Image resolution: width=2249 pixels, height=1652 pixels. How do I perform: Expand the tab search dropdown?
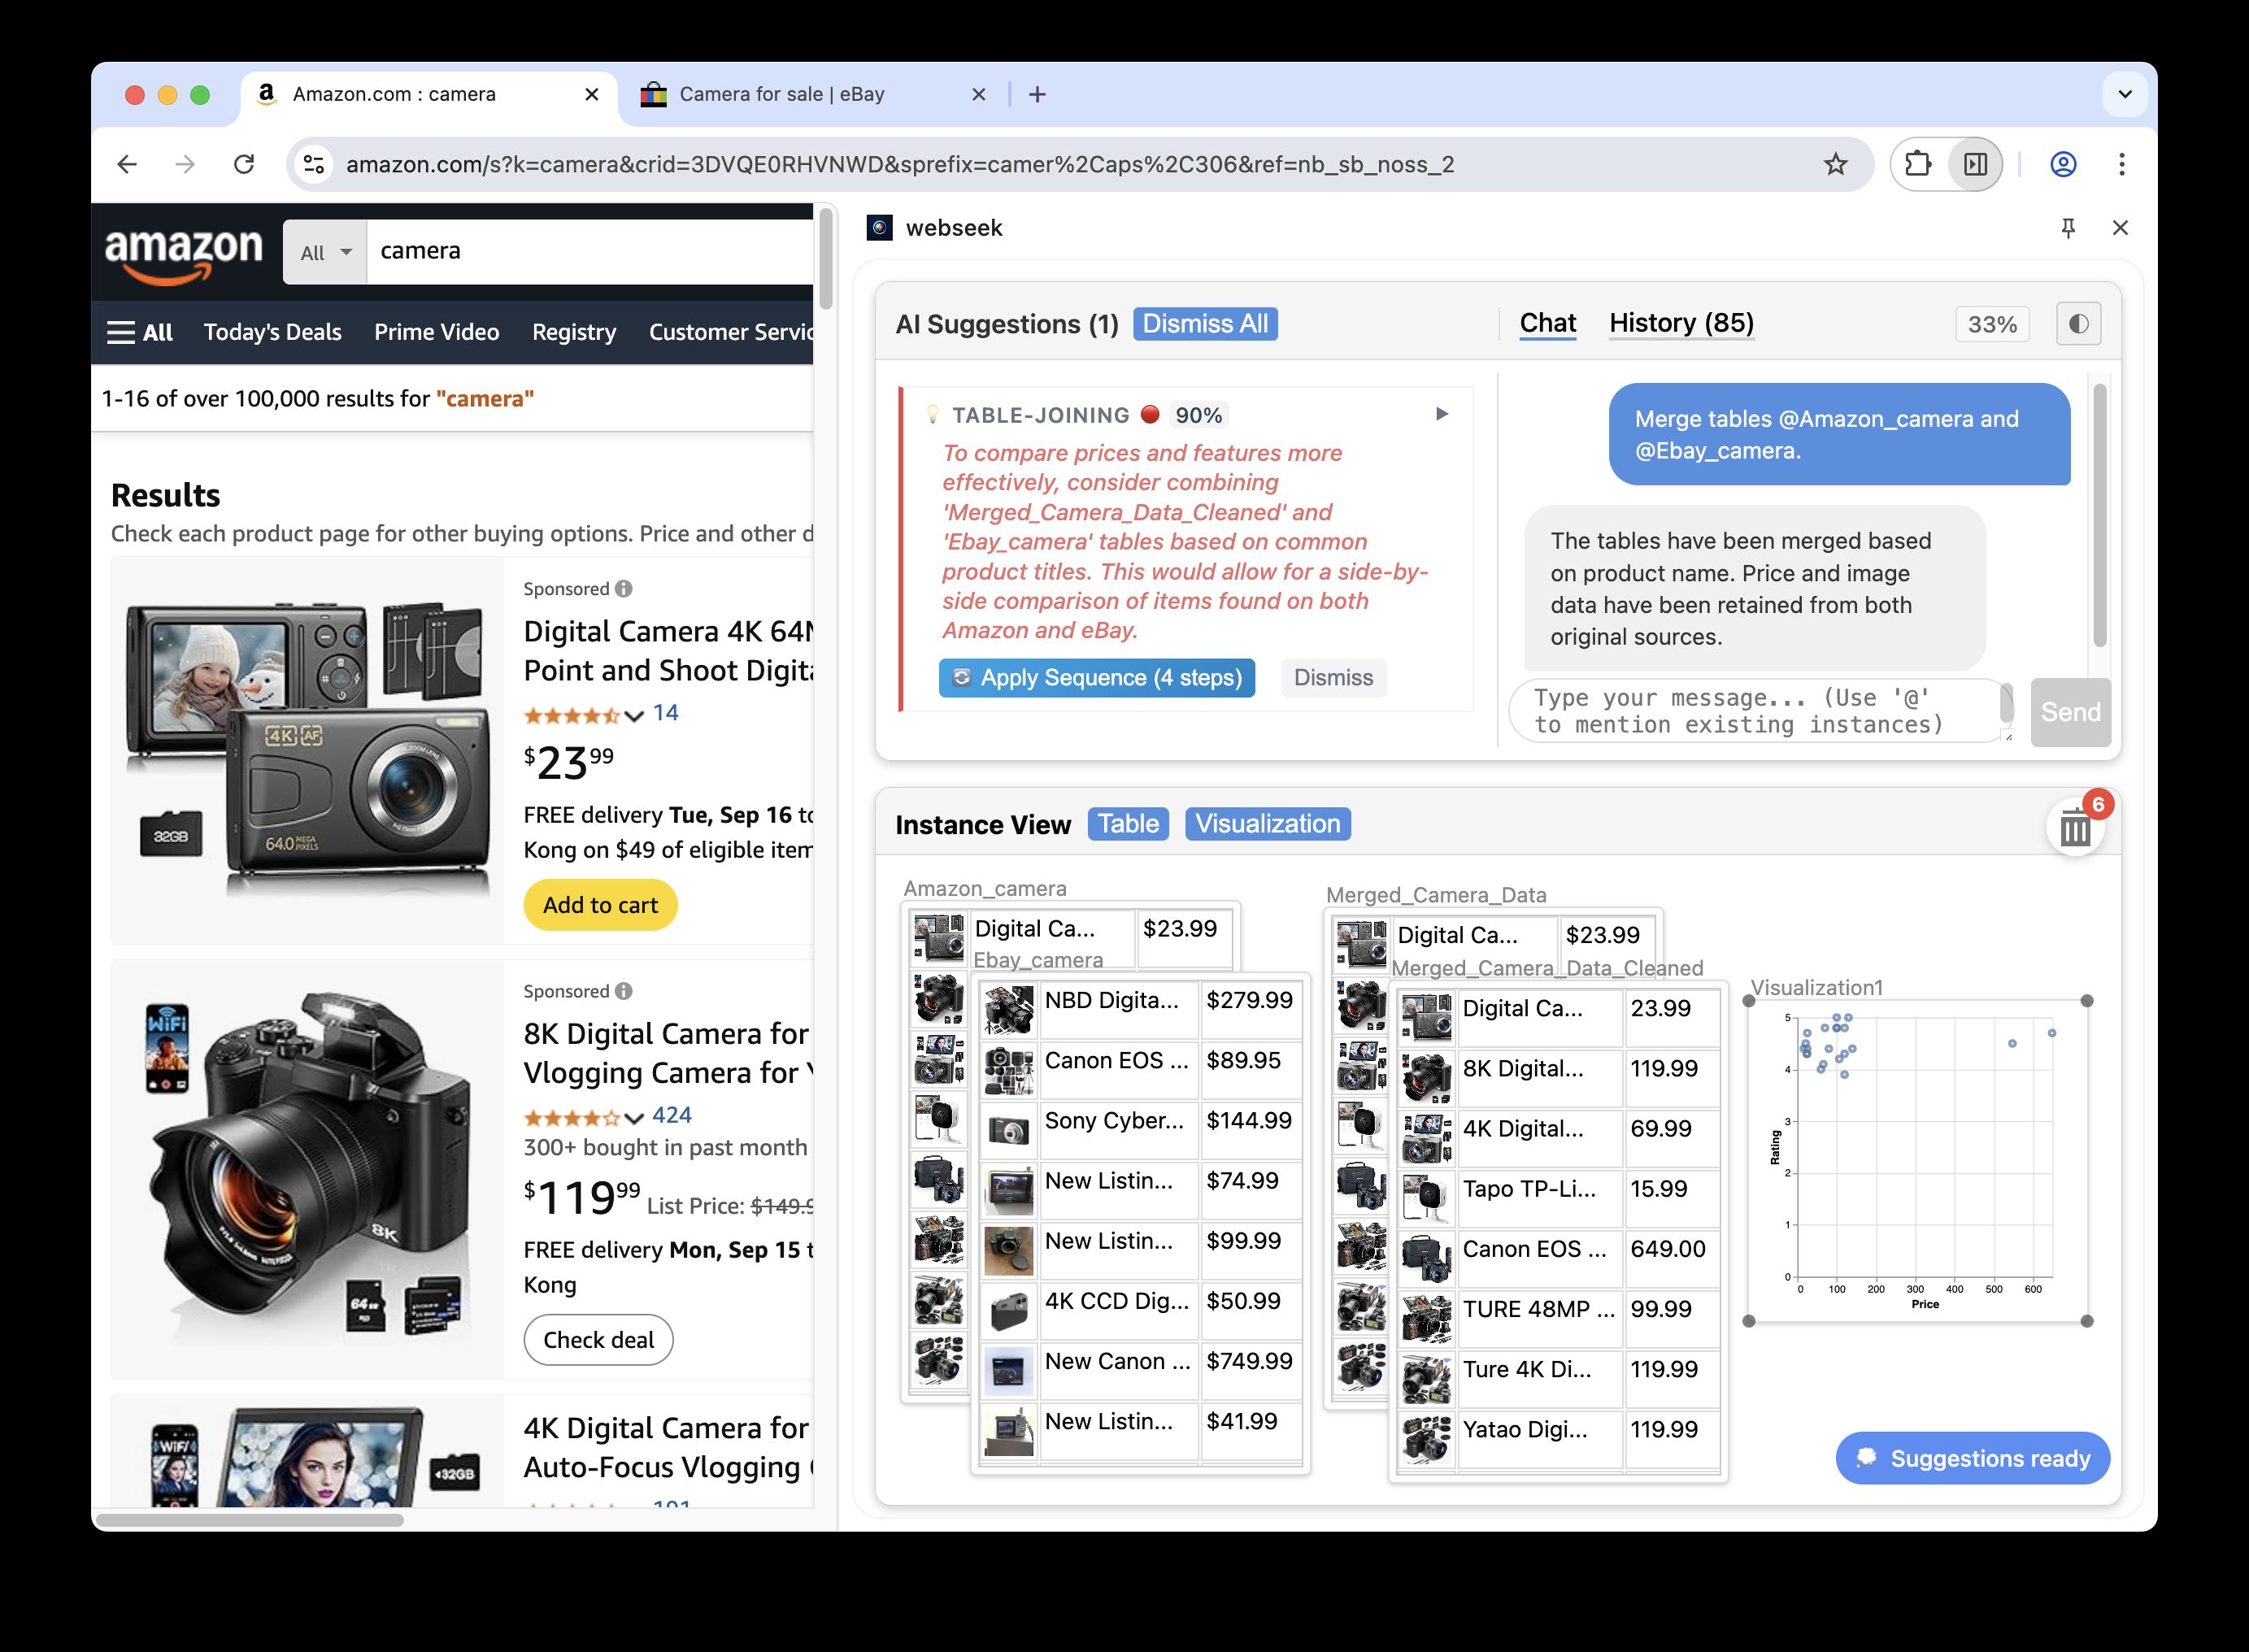click(2125, 94)
